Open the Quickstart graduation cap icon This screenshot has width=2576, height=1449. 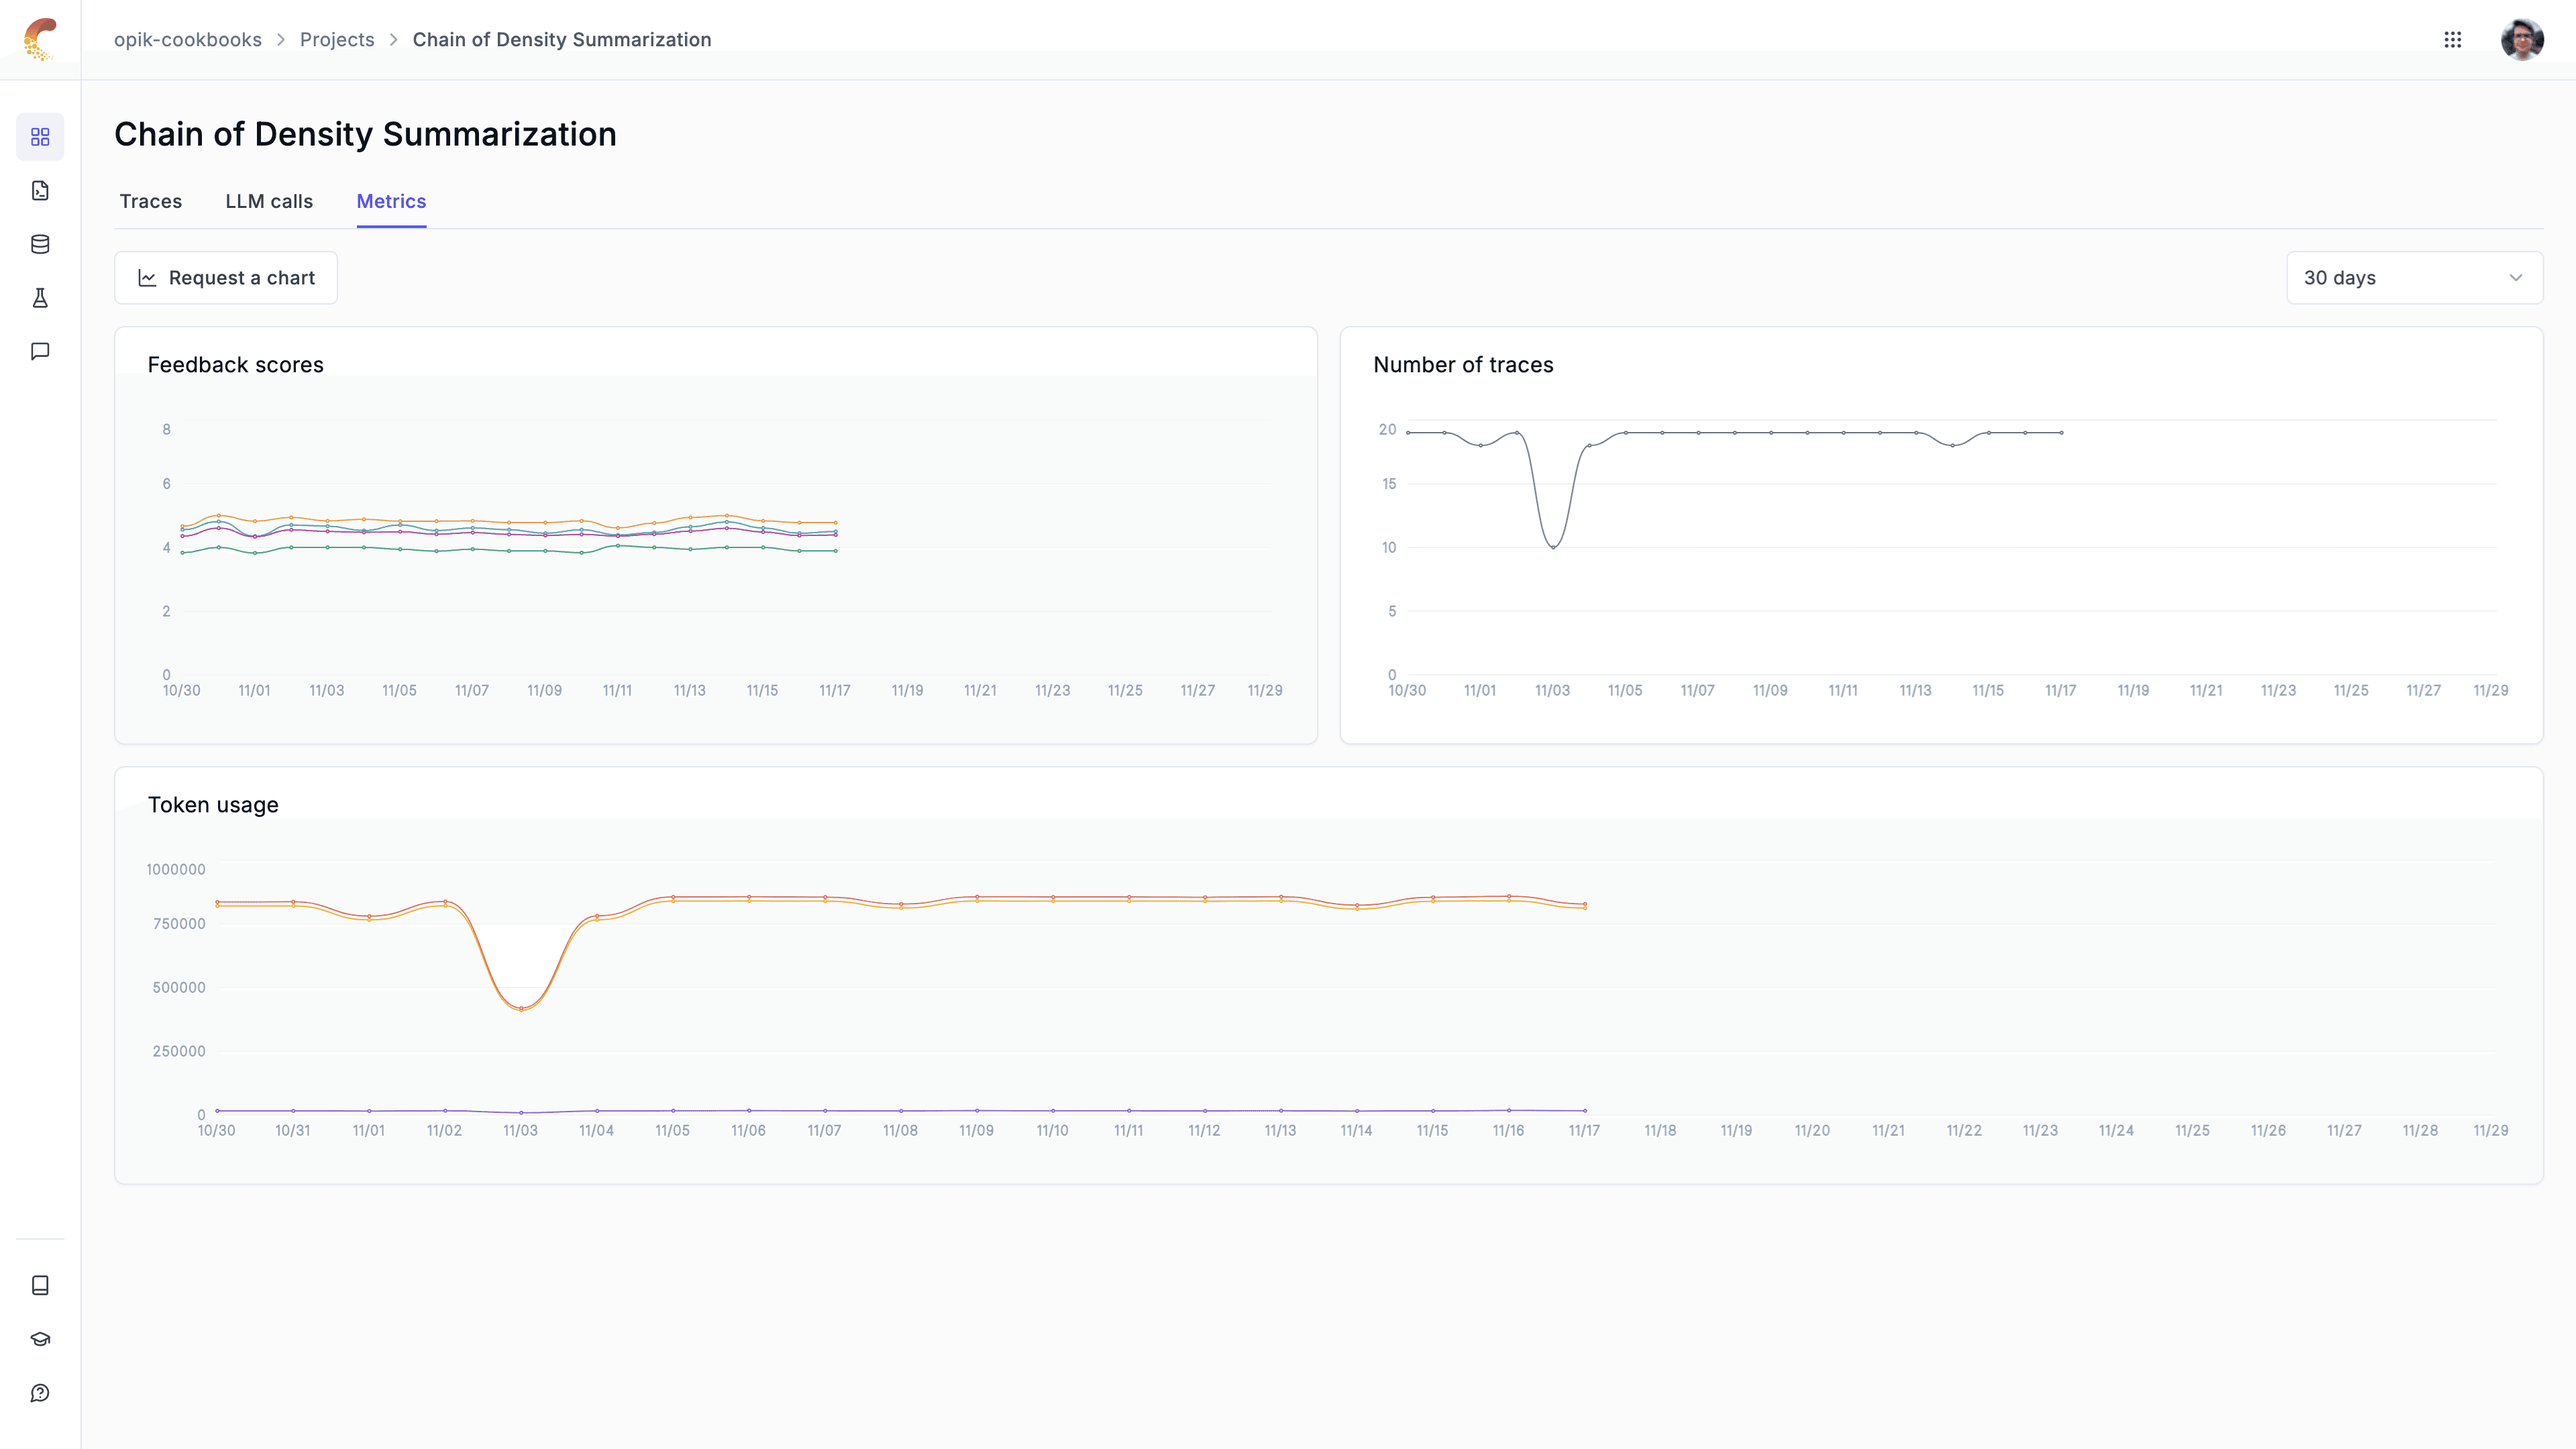pyautogui.click(x=40, y=1339)
